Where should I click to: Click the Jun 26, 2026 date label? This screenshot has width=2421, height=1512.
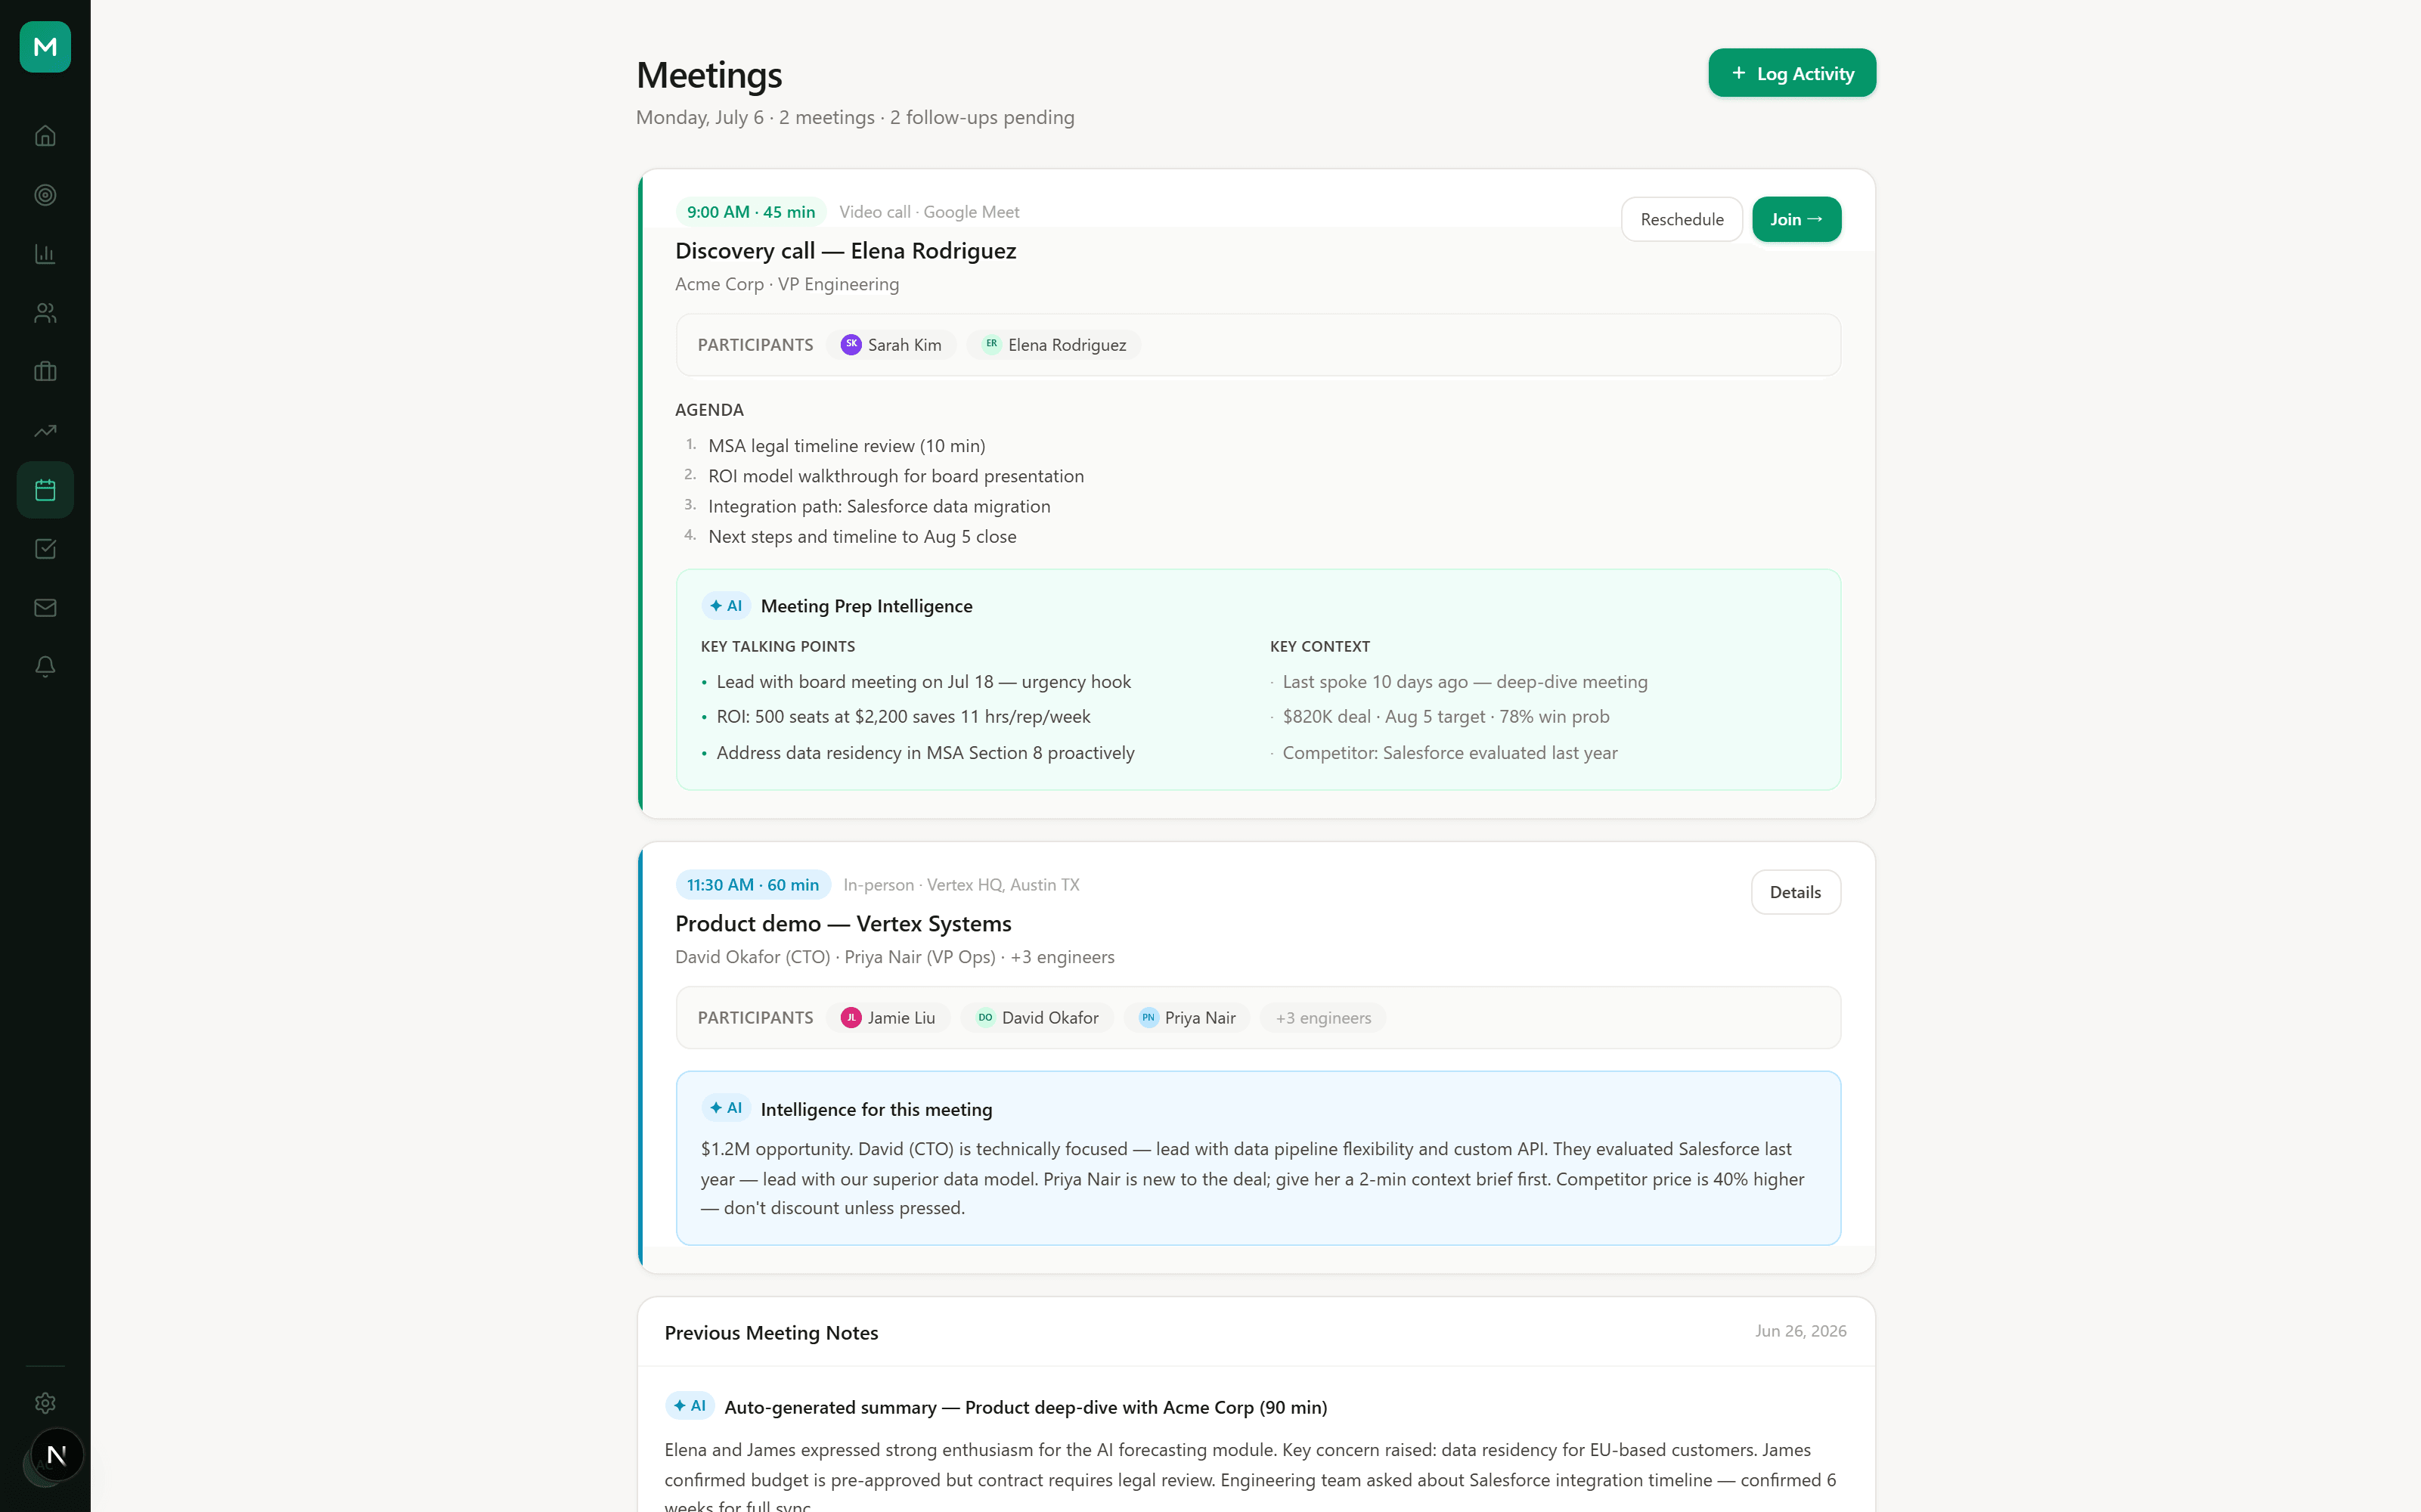click(x=1800, y=1331)
